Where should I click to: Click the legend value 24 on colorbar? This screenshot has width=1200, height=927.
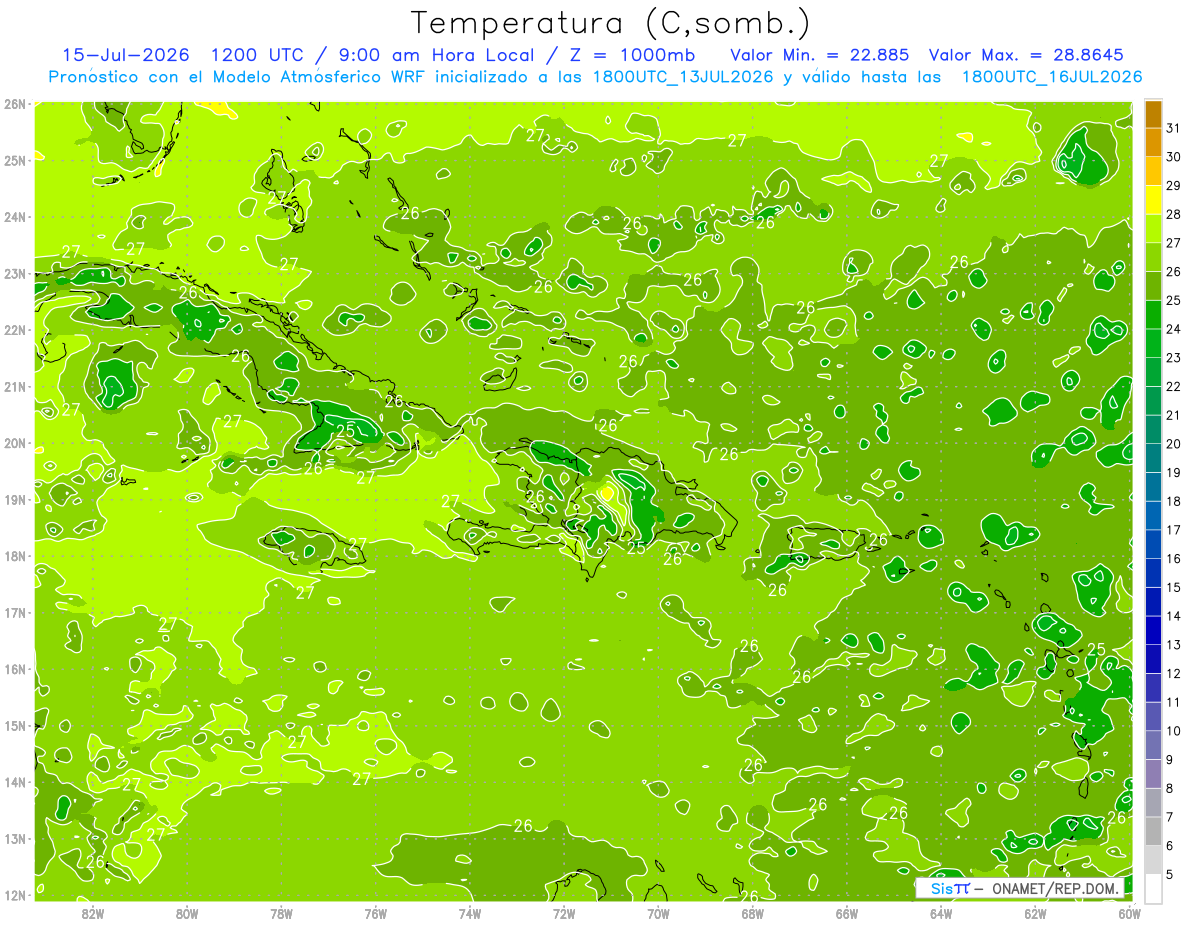pos(1173,329)
